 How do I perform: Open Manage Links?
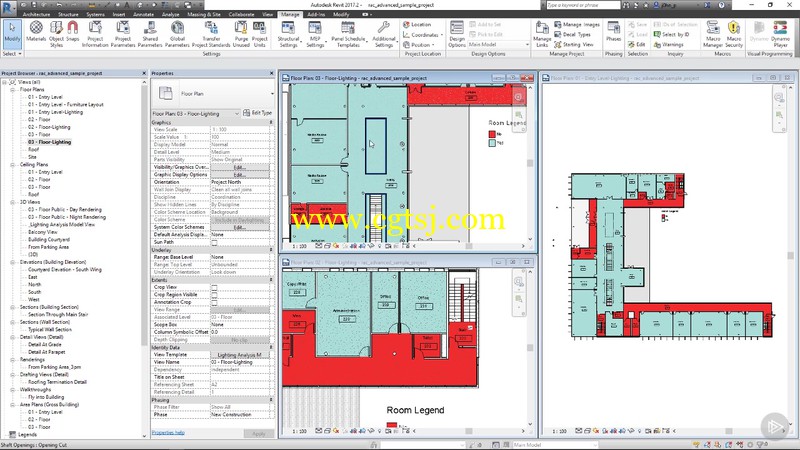542,34
